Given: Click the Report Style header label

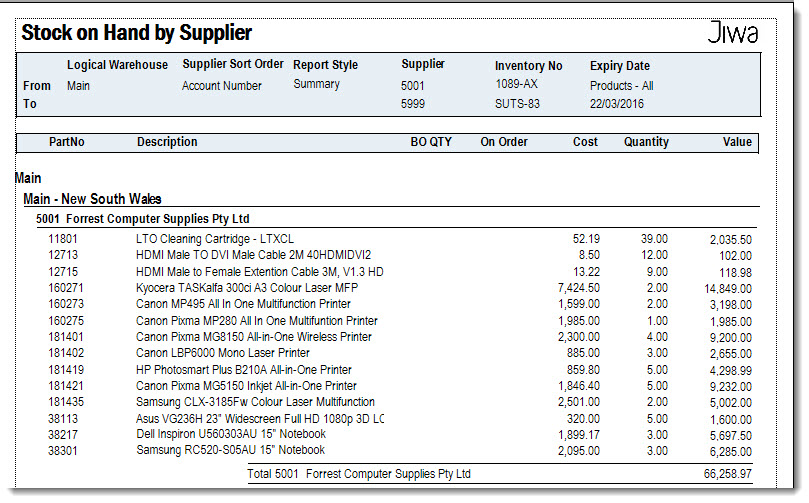Looking at the screenshot, I should click(326, 65).
